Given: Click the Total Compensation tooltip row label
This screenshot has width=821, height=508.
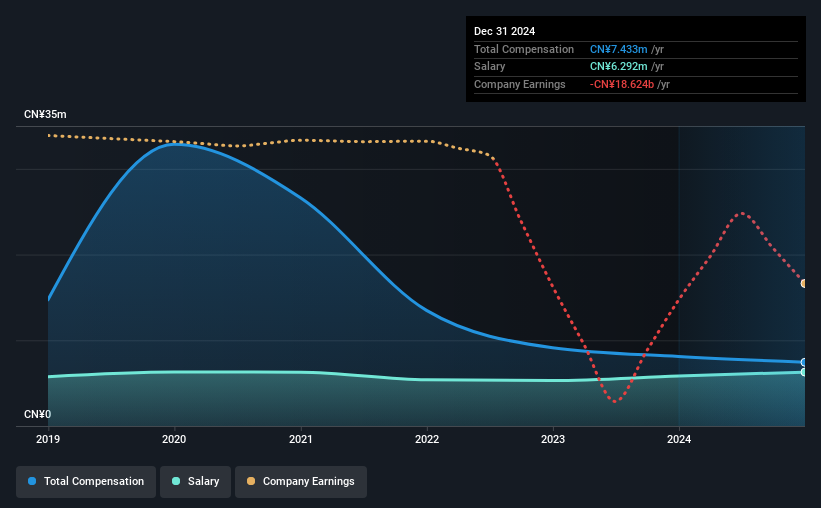Looking at the screenshot, I should pyautogui.click(x=524, y=49).
